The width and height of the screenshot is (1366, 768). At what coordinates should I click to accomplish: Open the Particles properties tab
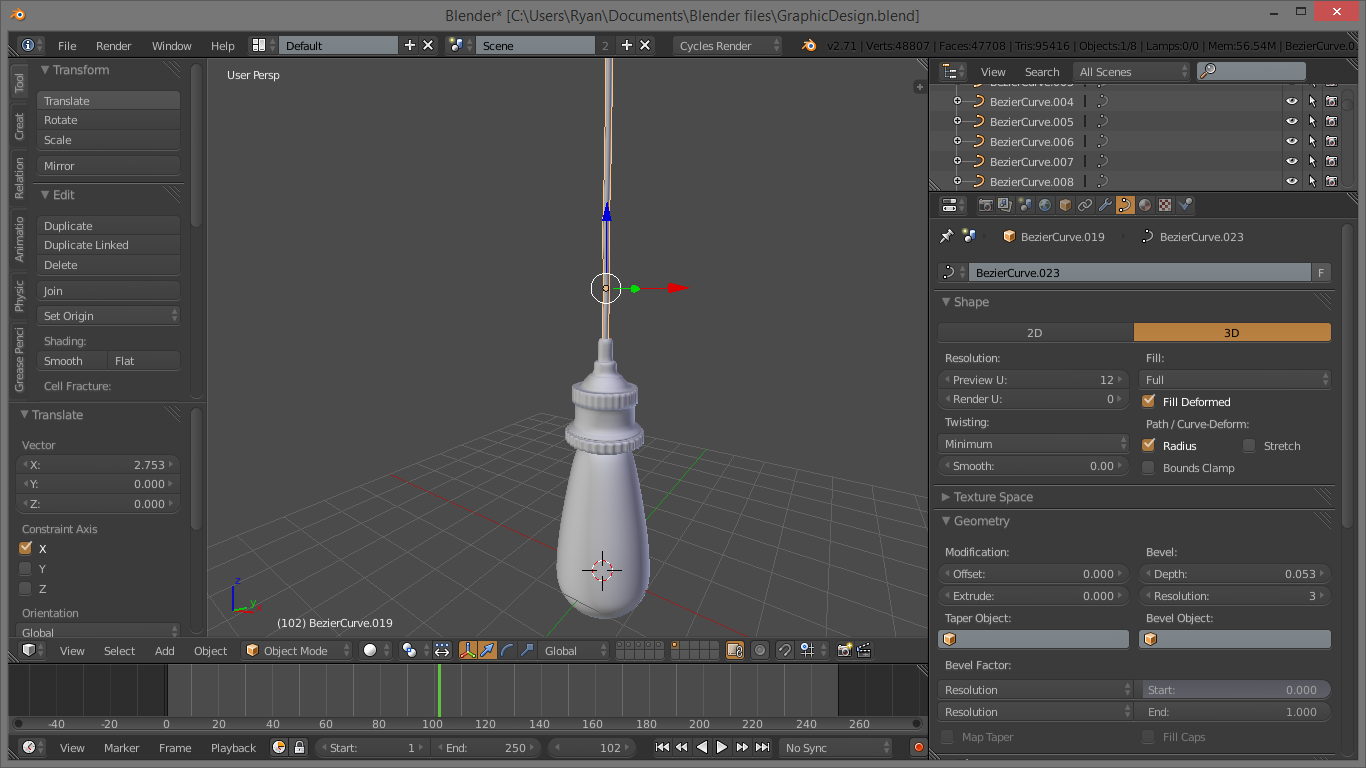[x=1185, y=205]
